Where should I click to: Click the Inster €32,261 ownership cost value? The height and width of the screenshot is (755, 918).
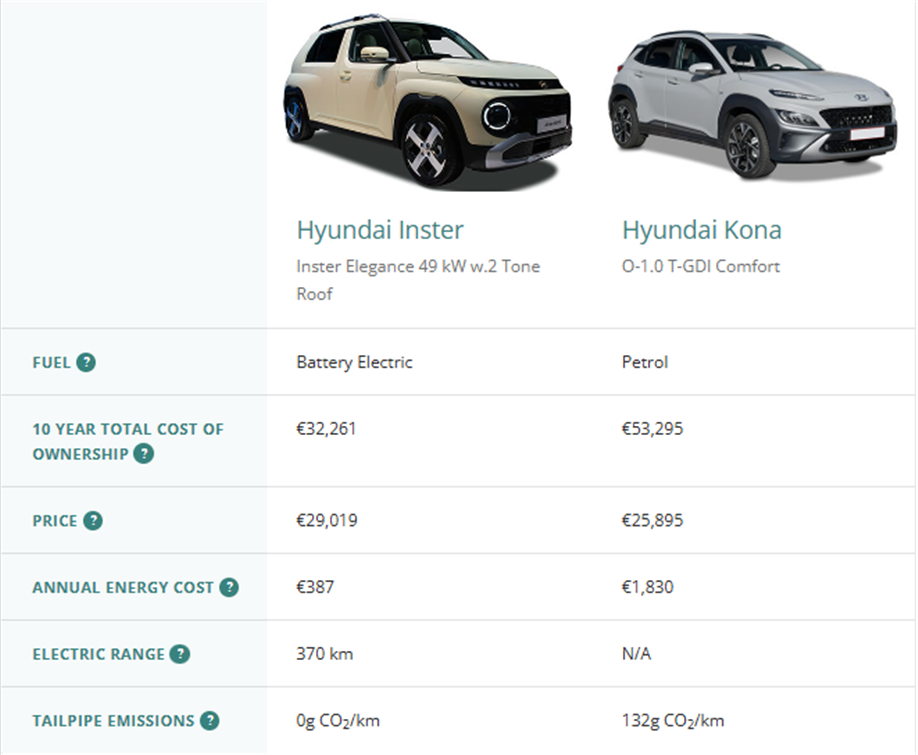(x=326, y=428)
